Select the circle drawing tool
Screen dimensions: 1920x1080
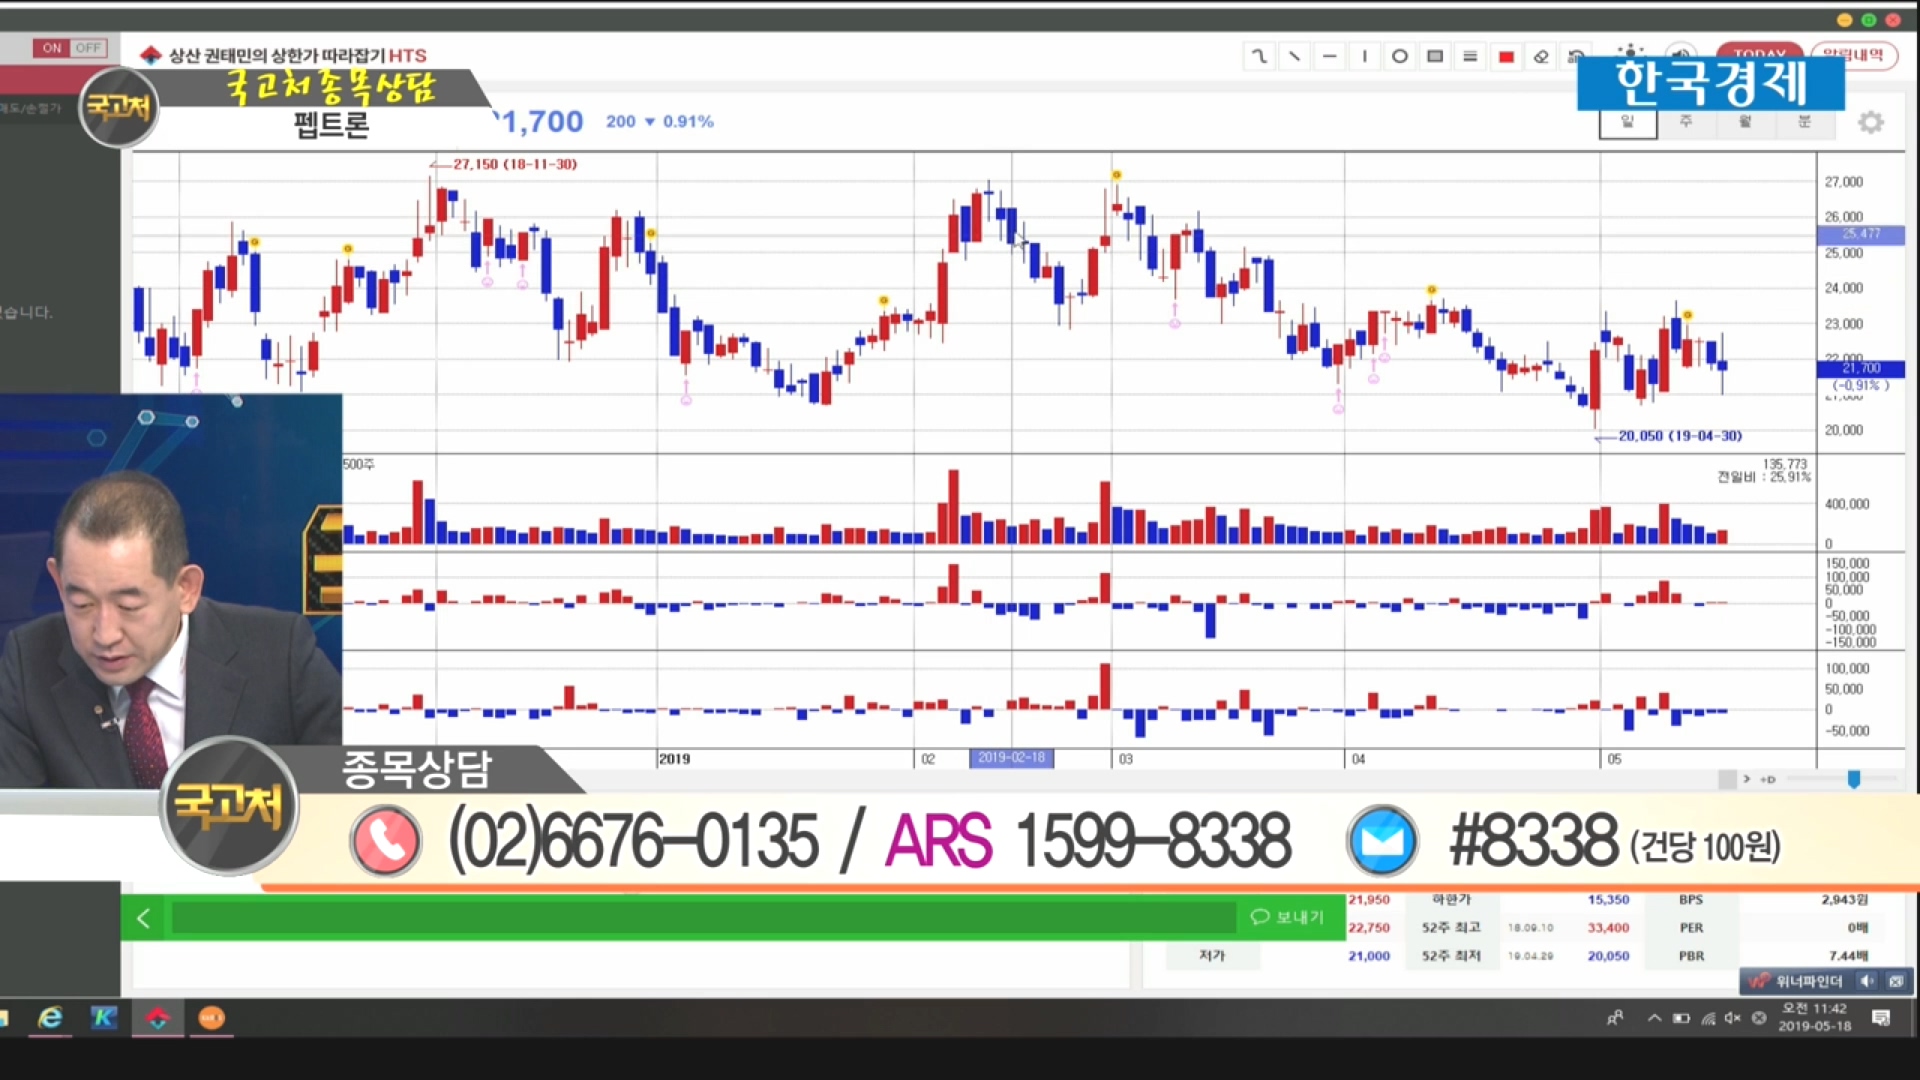(1400, 57)
